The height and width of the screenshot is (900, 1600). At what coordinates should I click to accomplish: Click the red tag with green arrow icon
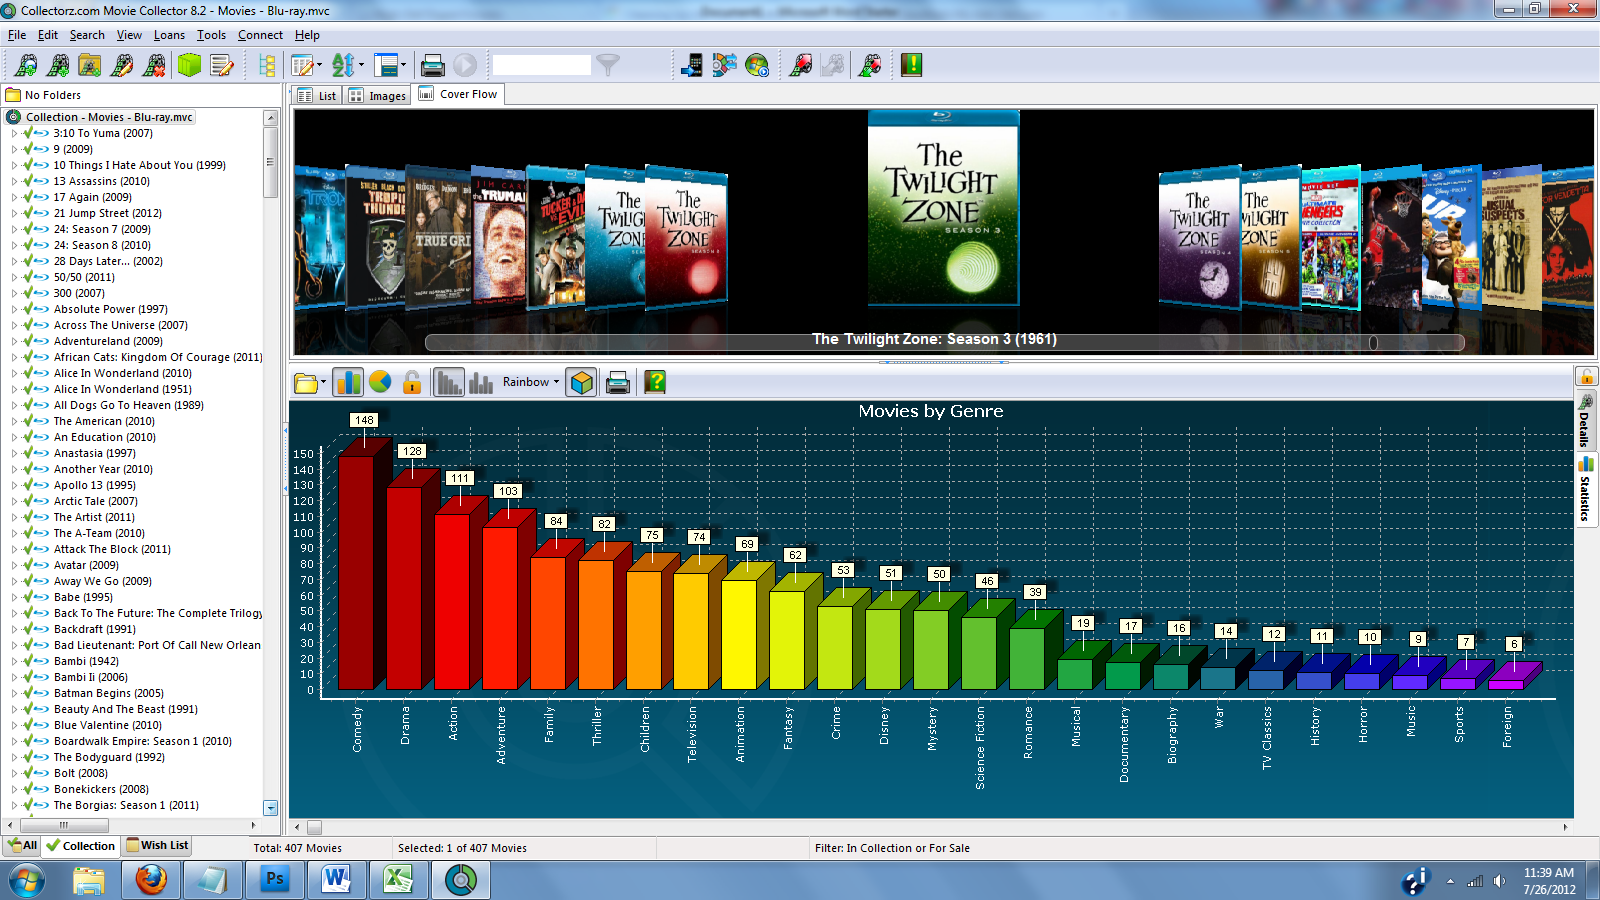pos(870,66)
